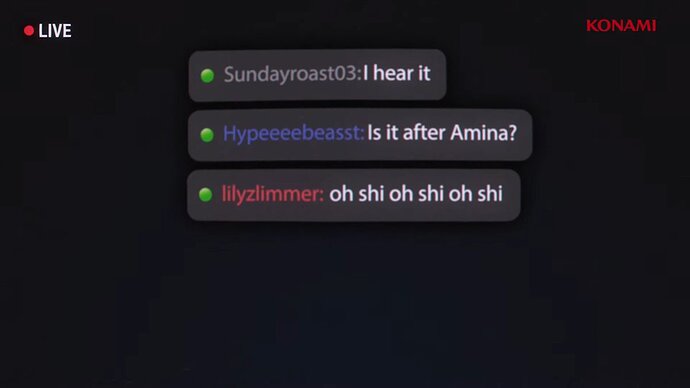Click the "03" digits in Sundayroast03
This screenshot has width=690, height=388.
pyautogui.click(x=345, y=73)
